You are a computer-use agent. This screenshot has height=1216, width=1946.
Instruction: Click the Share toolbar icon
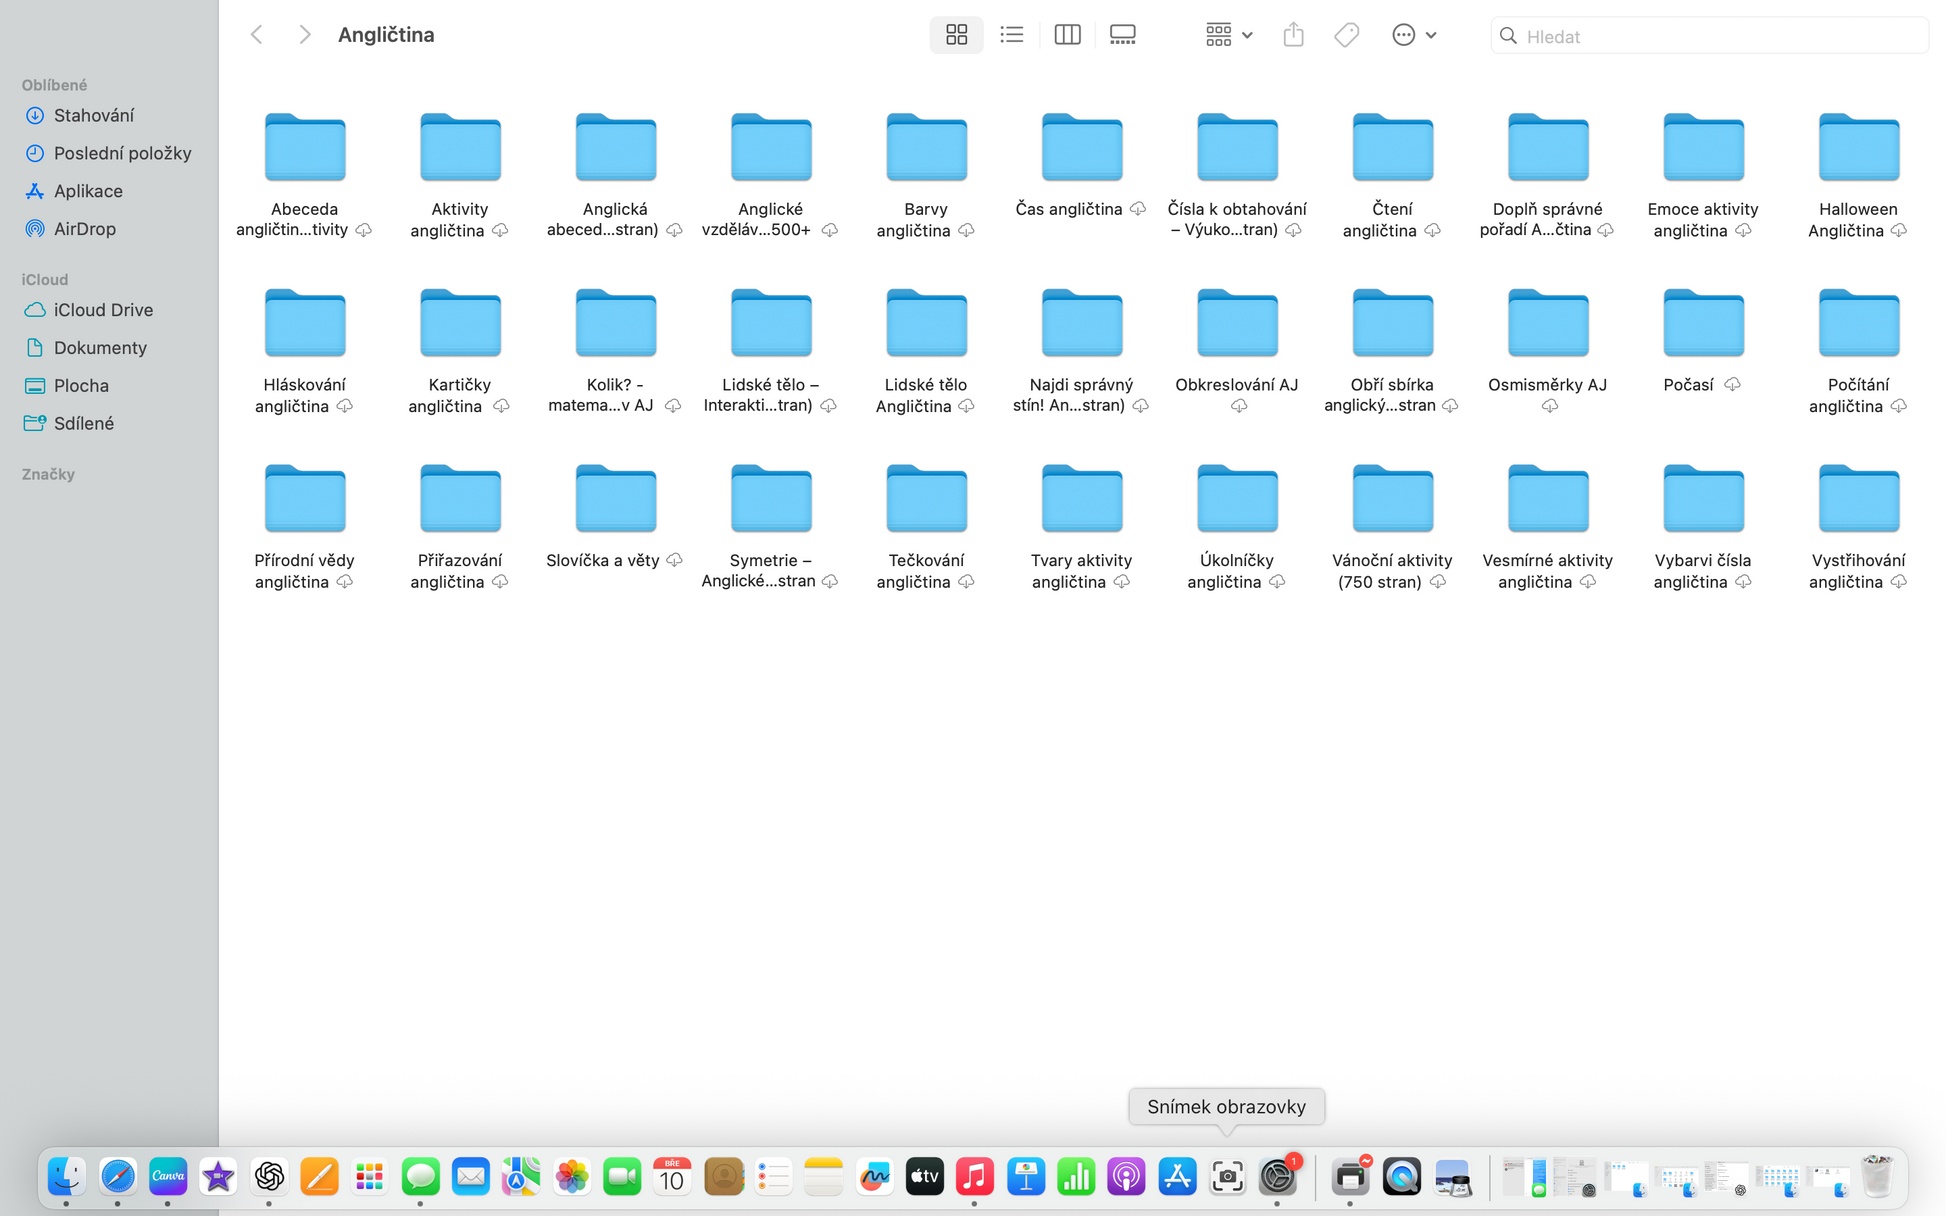tap(1293, 35)
